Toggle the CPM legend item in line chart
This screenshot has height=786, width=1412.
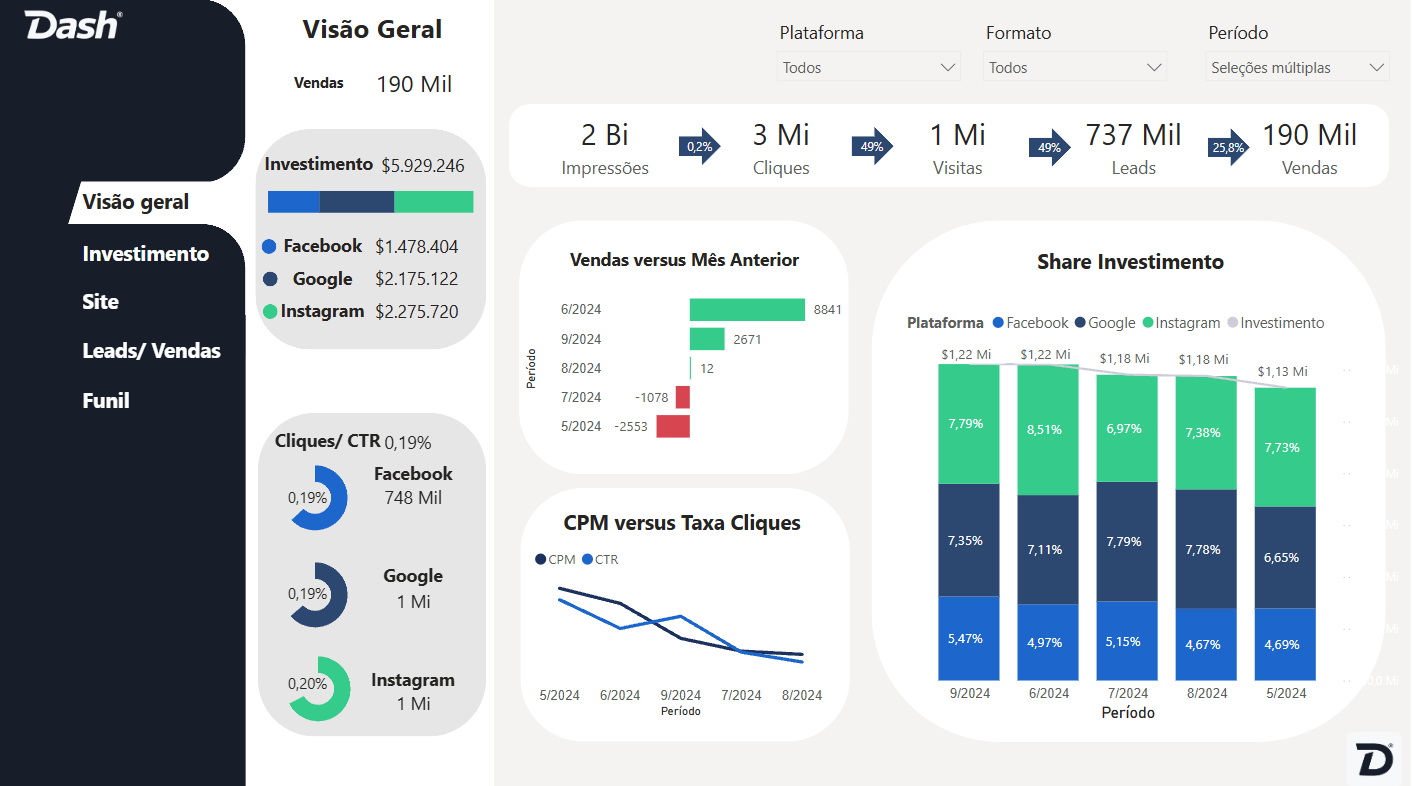(x=555, y=560)
